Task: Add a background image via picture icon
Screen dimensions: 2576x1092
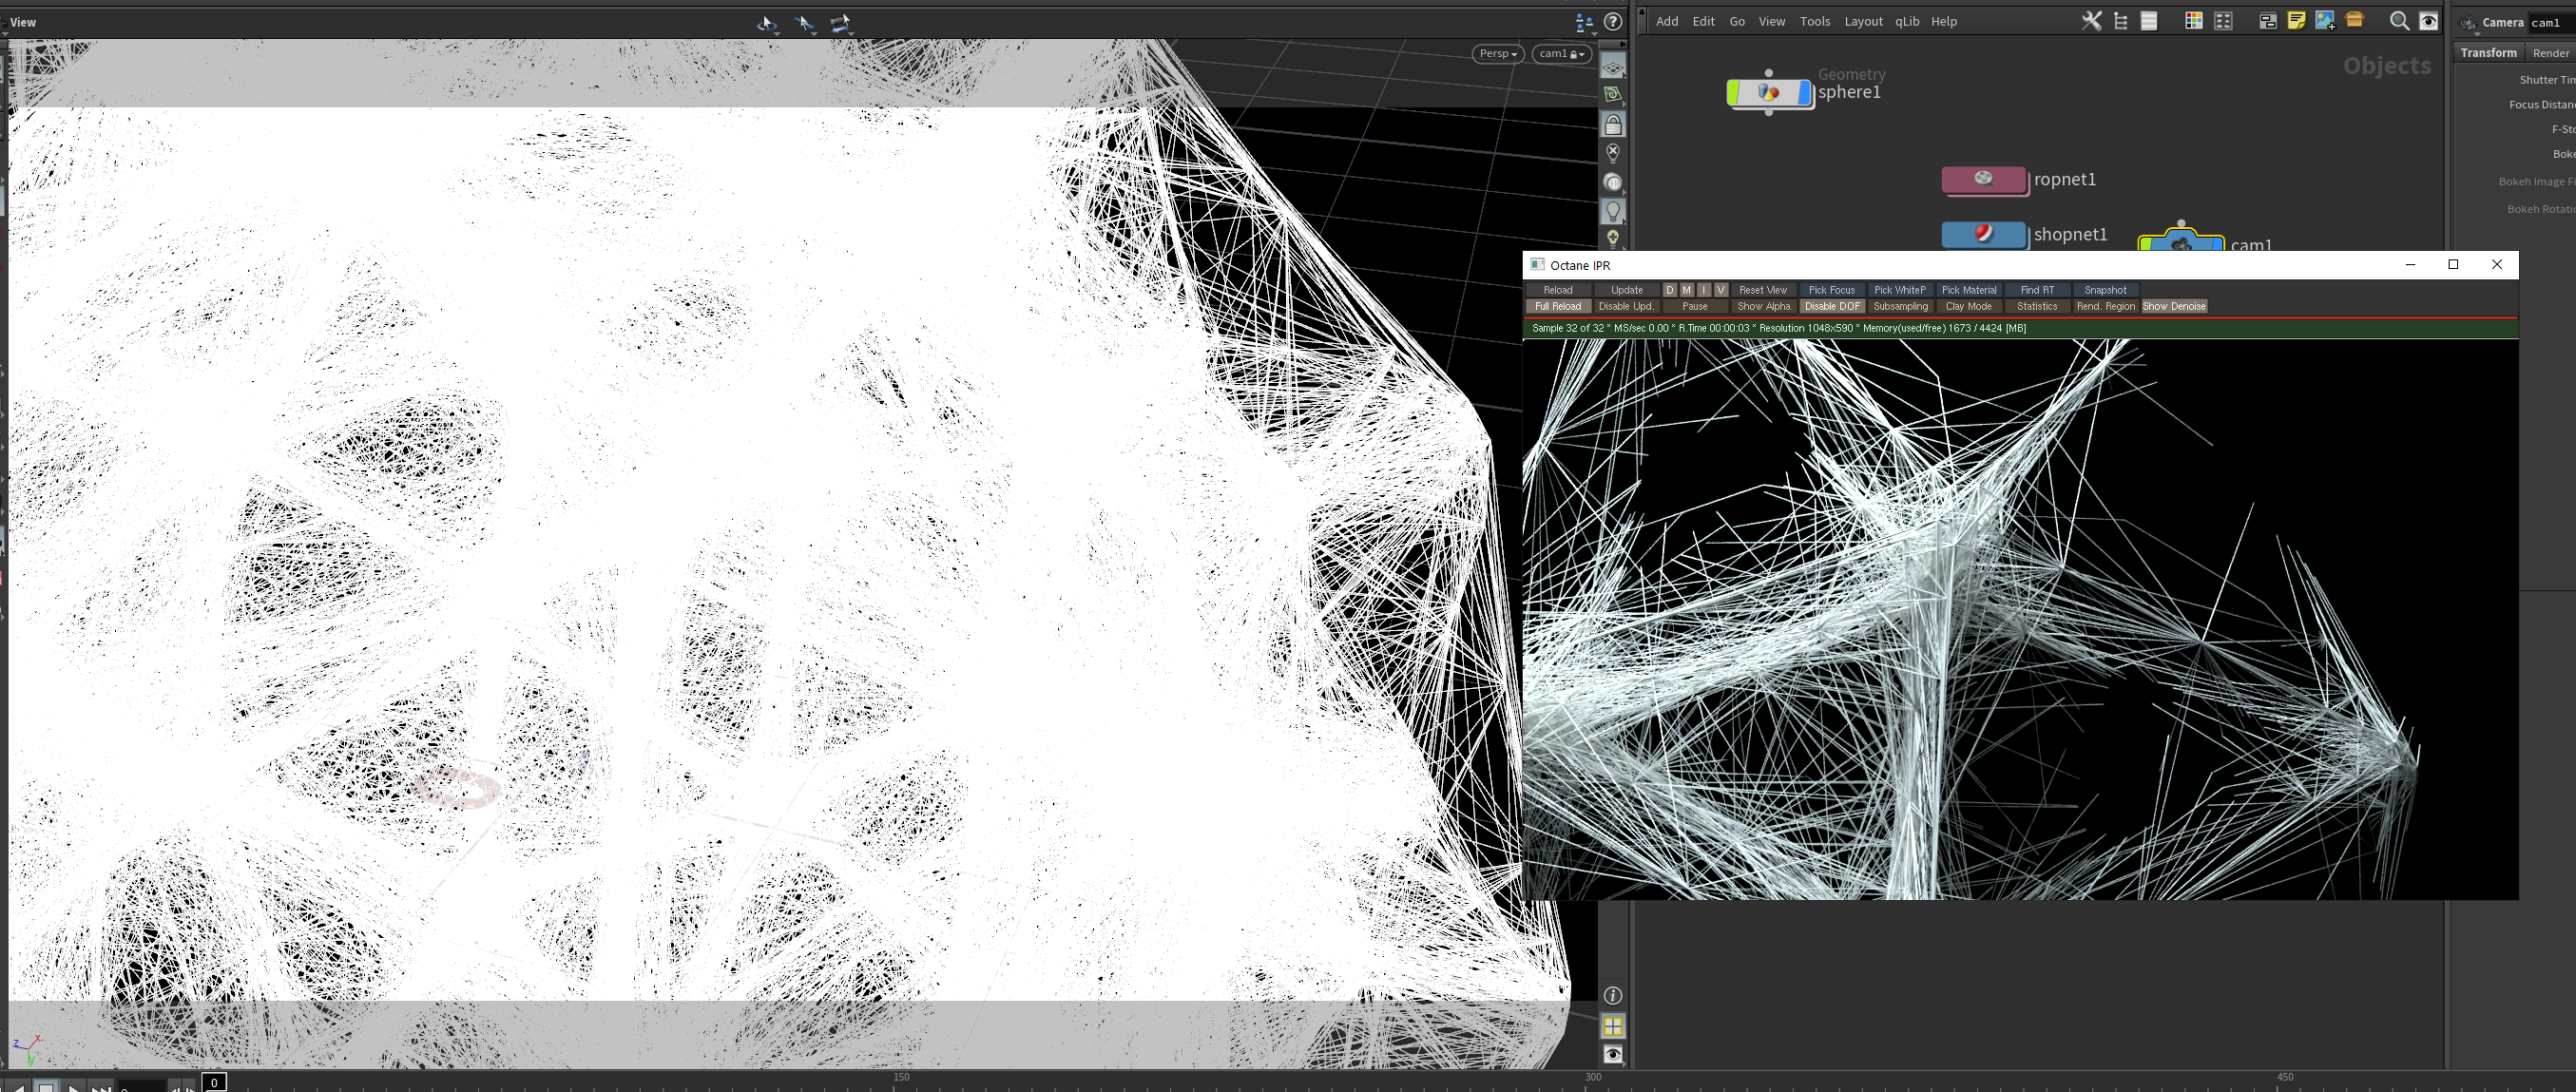Action: click(2324, 21)
